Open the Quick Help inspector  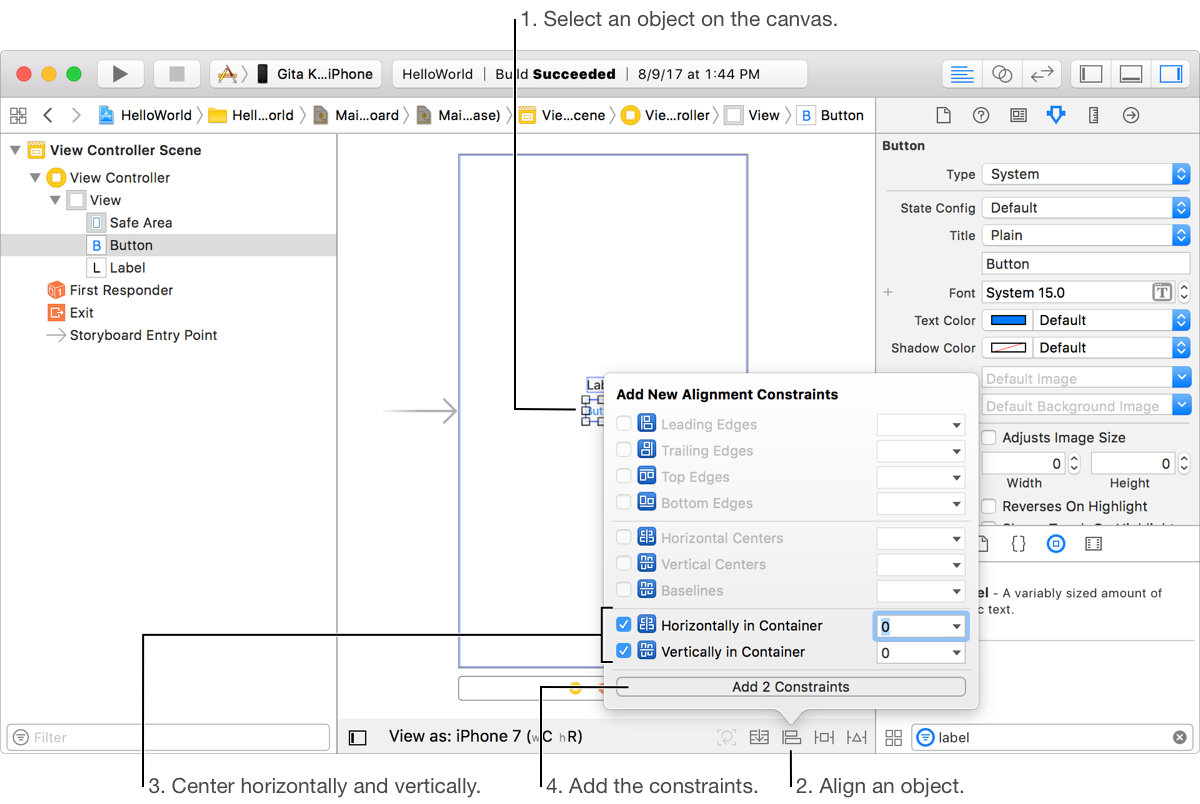click(x=981, y=115)
